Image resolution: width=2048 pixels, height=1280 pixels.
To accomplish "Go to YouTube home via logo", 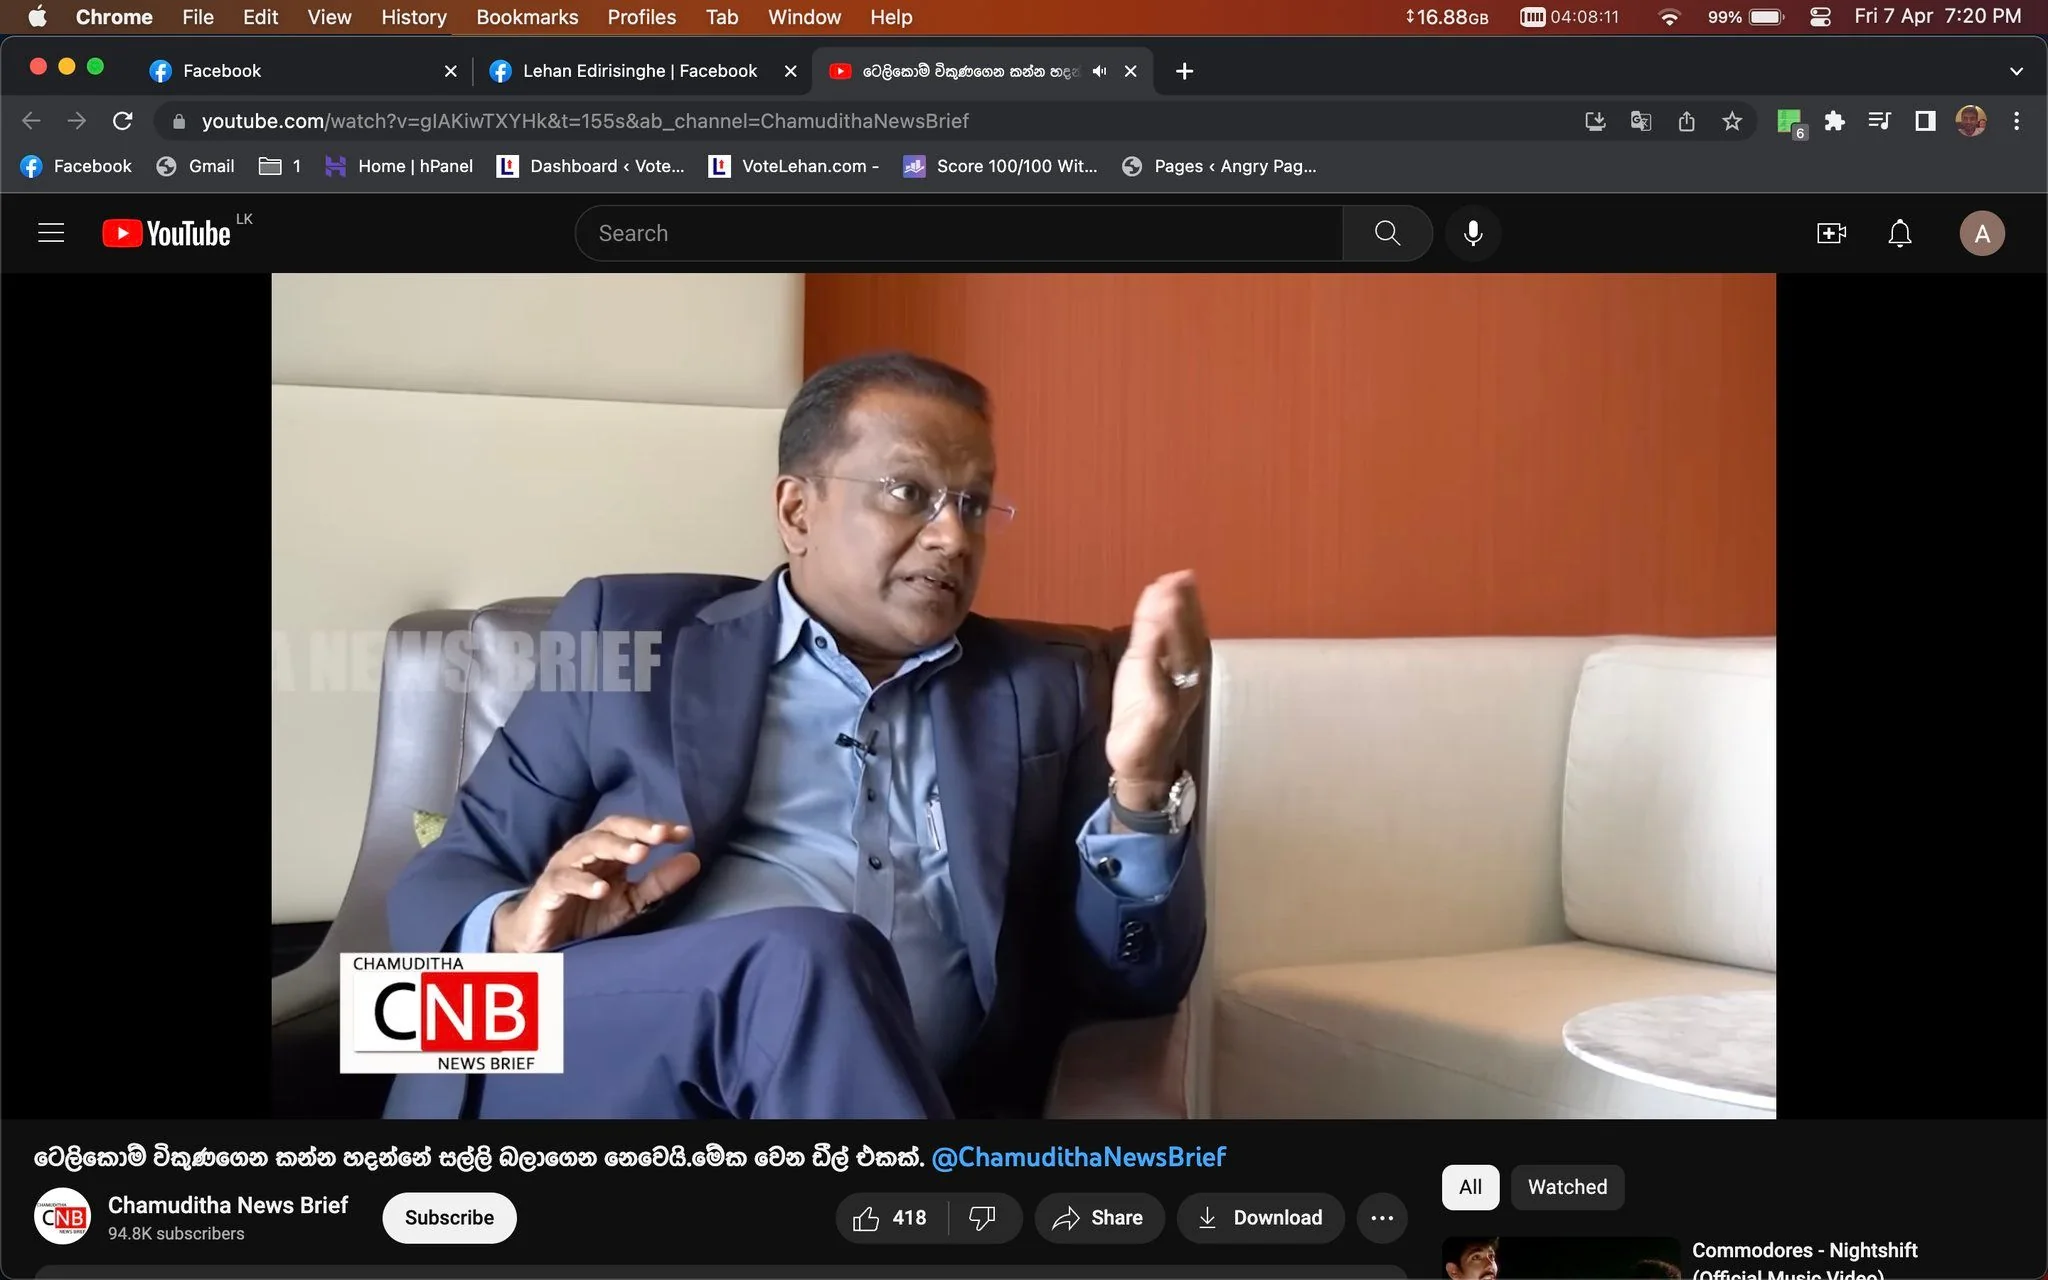I will (x=167, y=233).
